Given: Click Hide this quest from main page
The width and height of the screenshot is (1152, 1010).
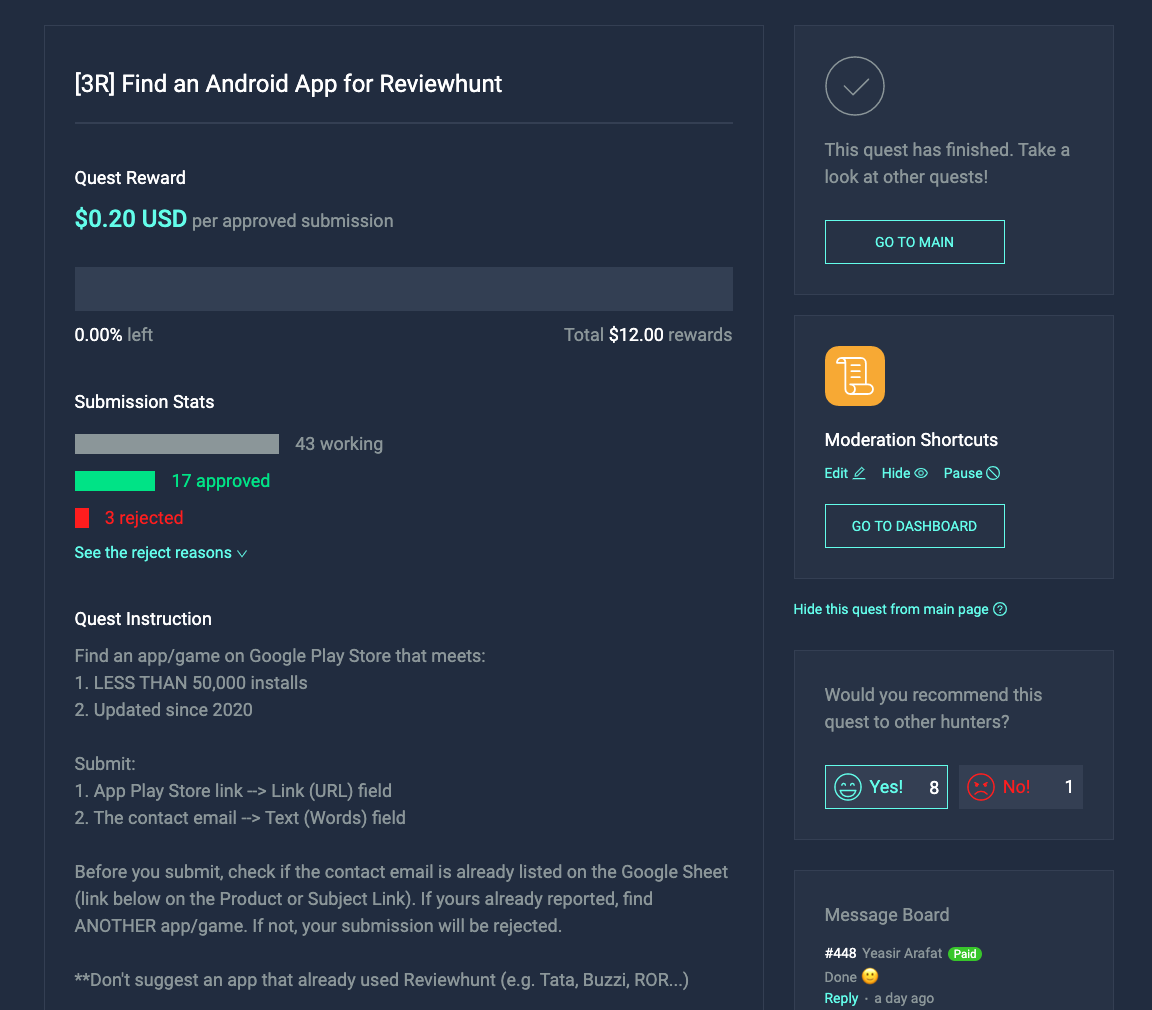Looking at the screenshot, I should 890,609.
